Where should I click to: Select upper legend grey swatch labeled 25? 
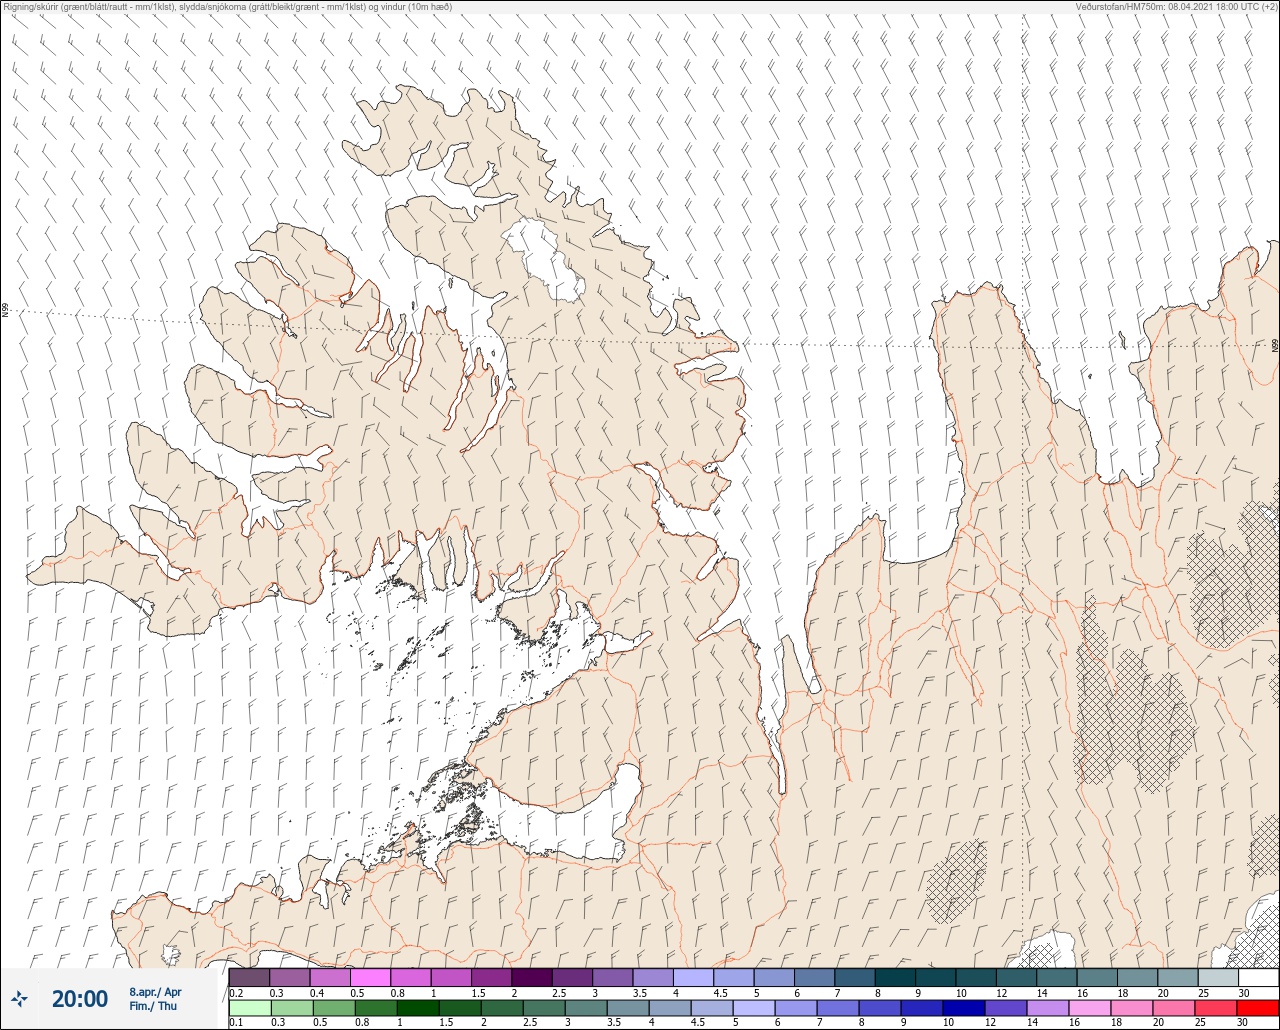(1218, 977)
